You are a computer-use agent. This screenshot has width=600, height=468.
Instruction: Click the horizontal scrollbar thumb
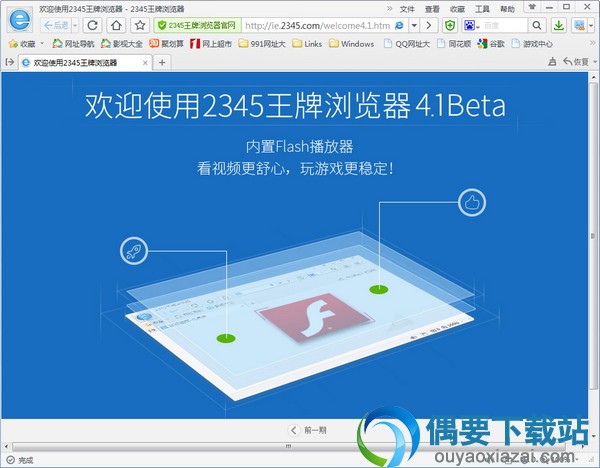pyautogui.click(x=289, y=447)
